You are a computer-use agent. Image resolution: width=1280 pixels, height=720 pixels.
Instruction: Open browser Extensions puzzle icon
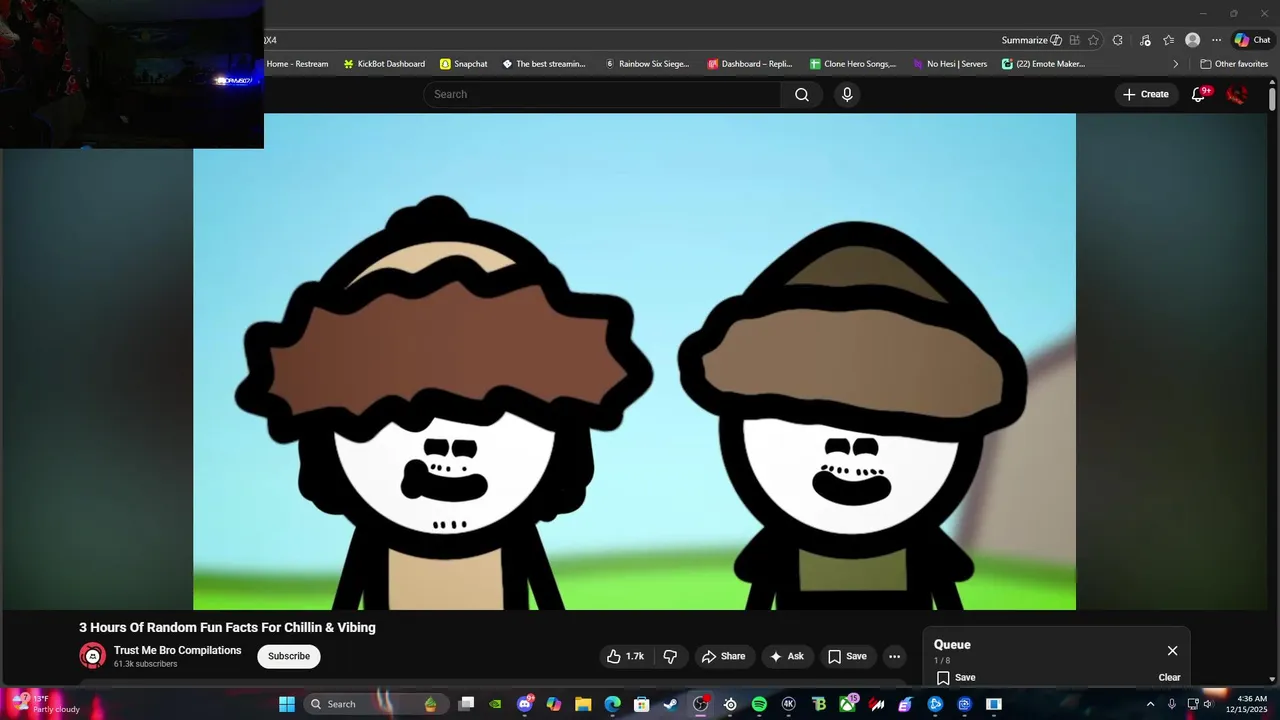pos(1118,40)
